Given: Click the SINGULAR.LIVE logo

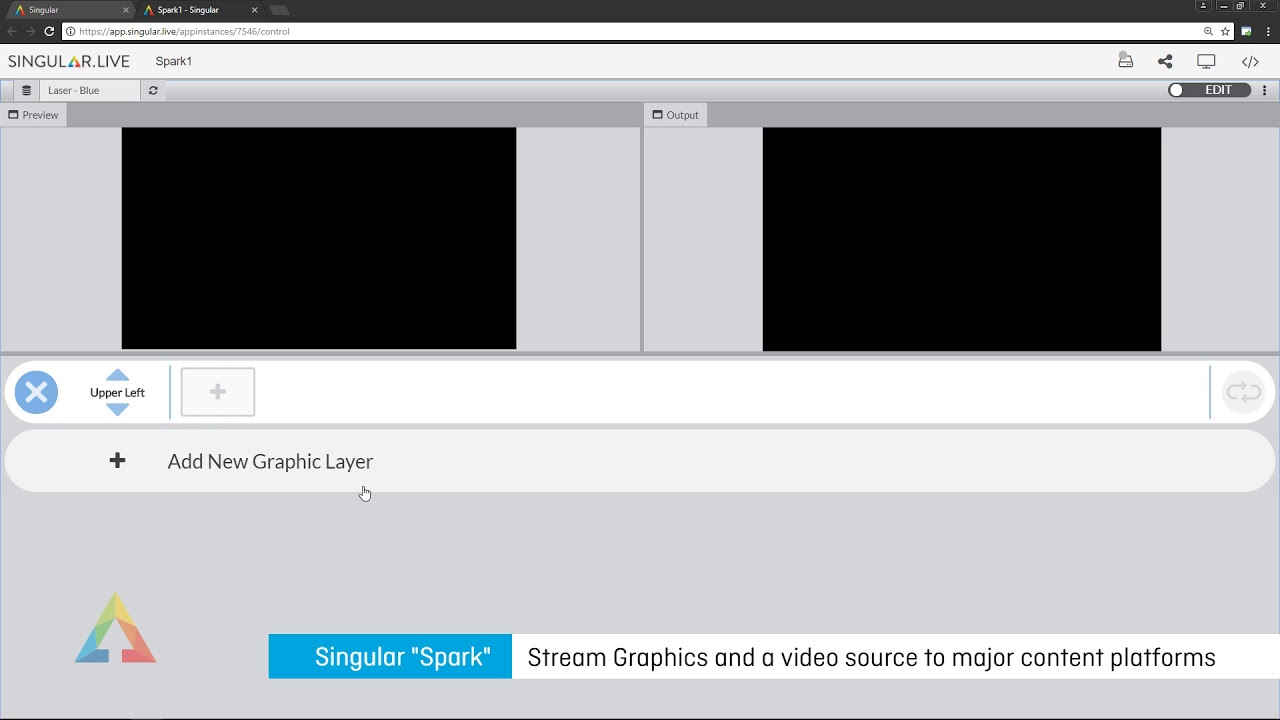Looking at the screenshot, I should (x=69, y=61).
